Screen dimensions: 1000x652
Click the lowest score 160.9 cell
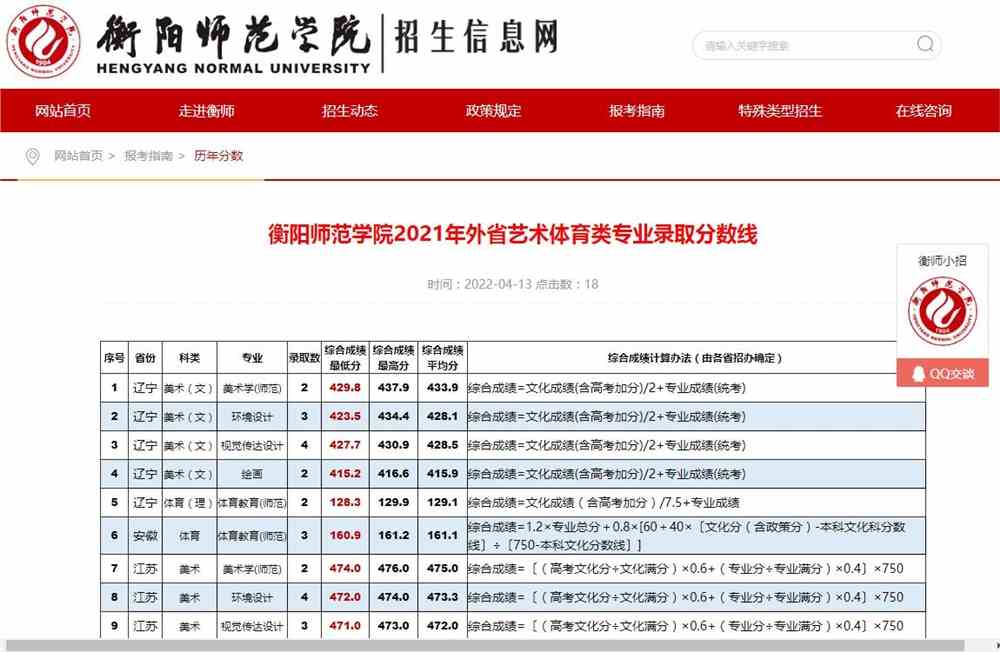click(x=345, y=535)
